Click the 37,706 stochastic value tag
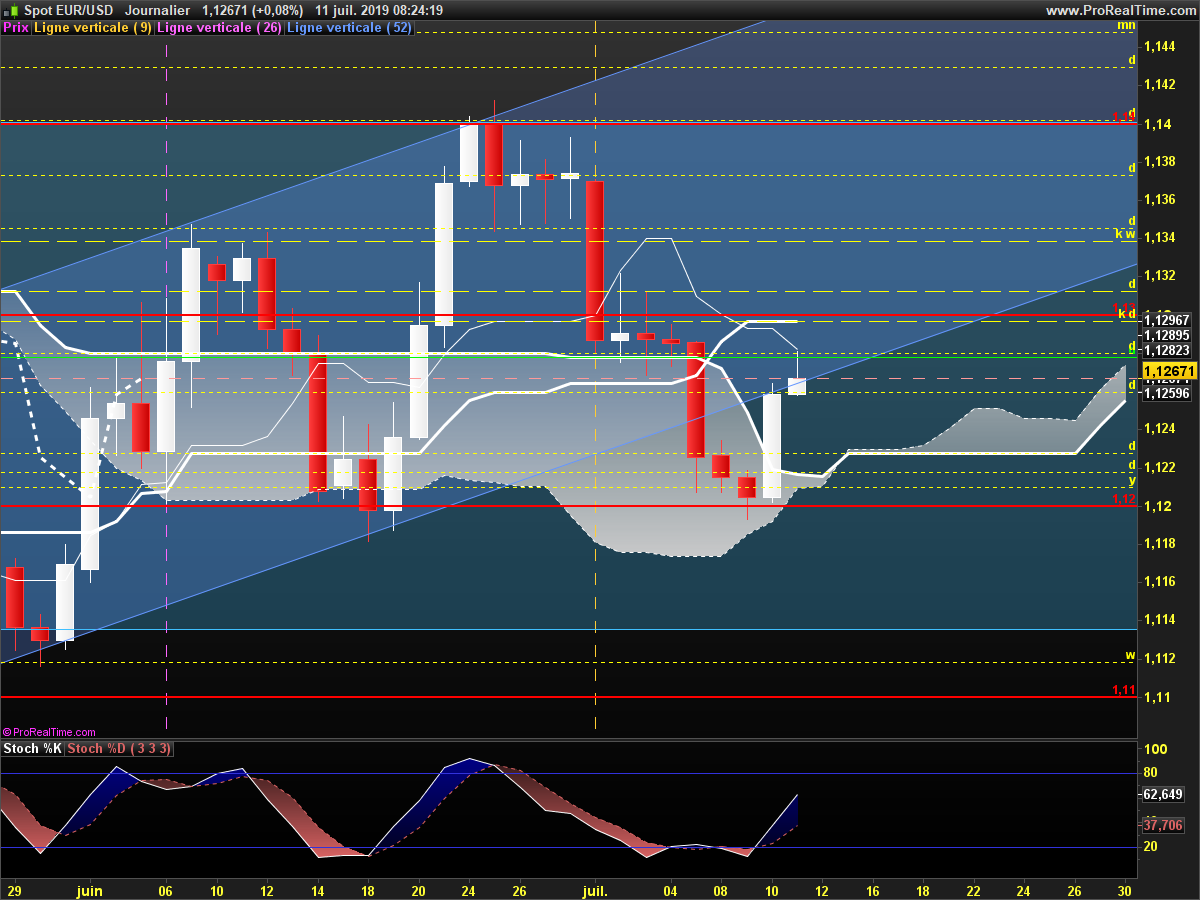 click(x=1163, y=825)
